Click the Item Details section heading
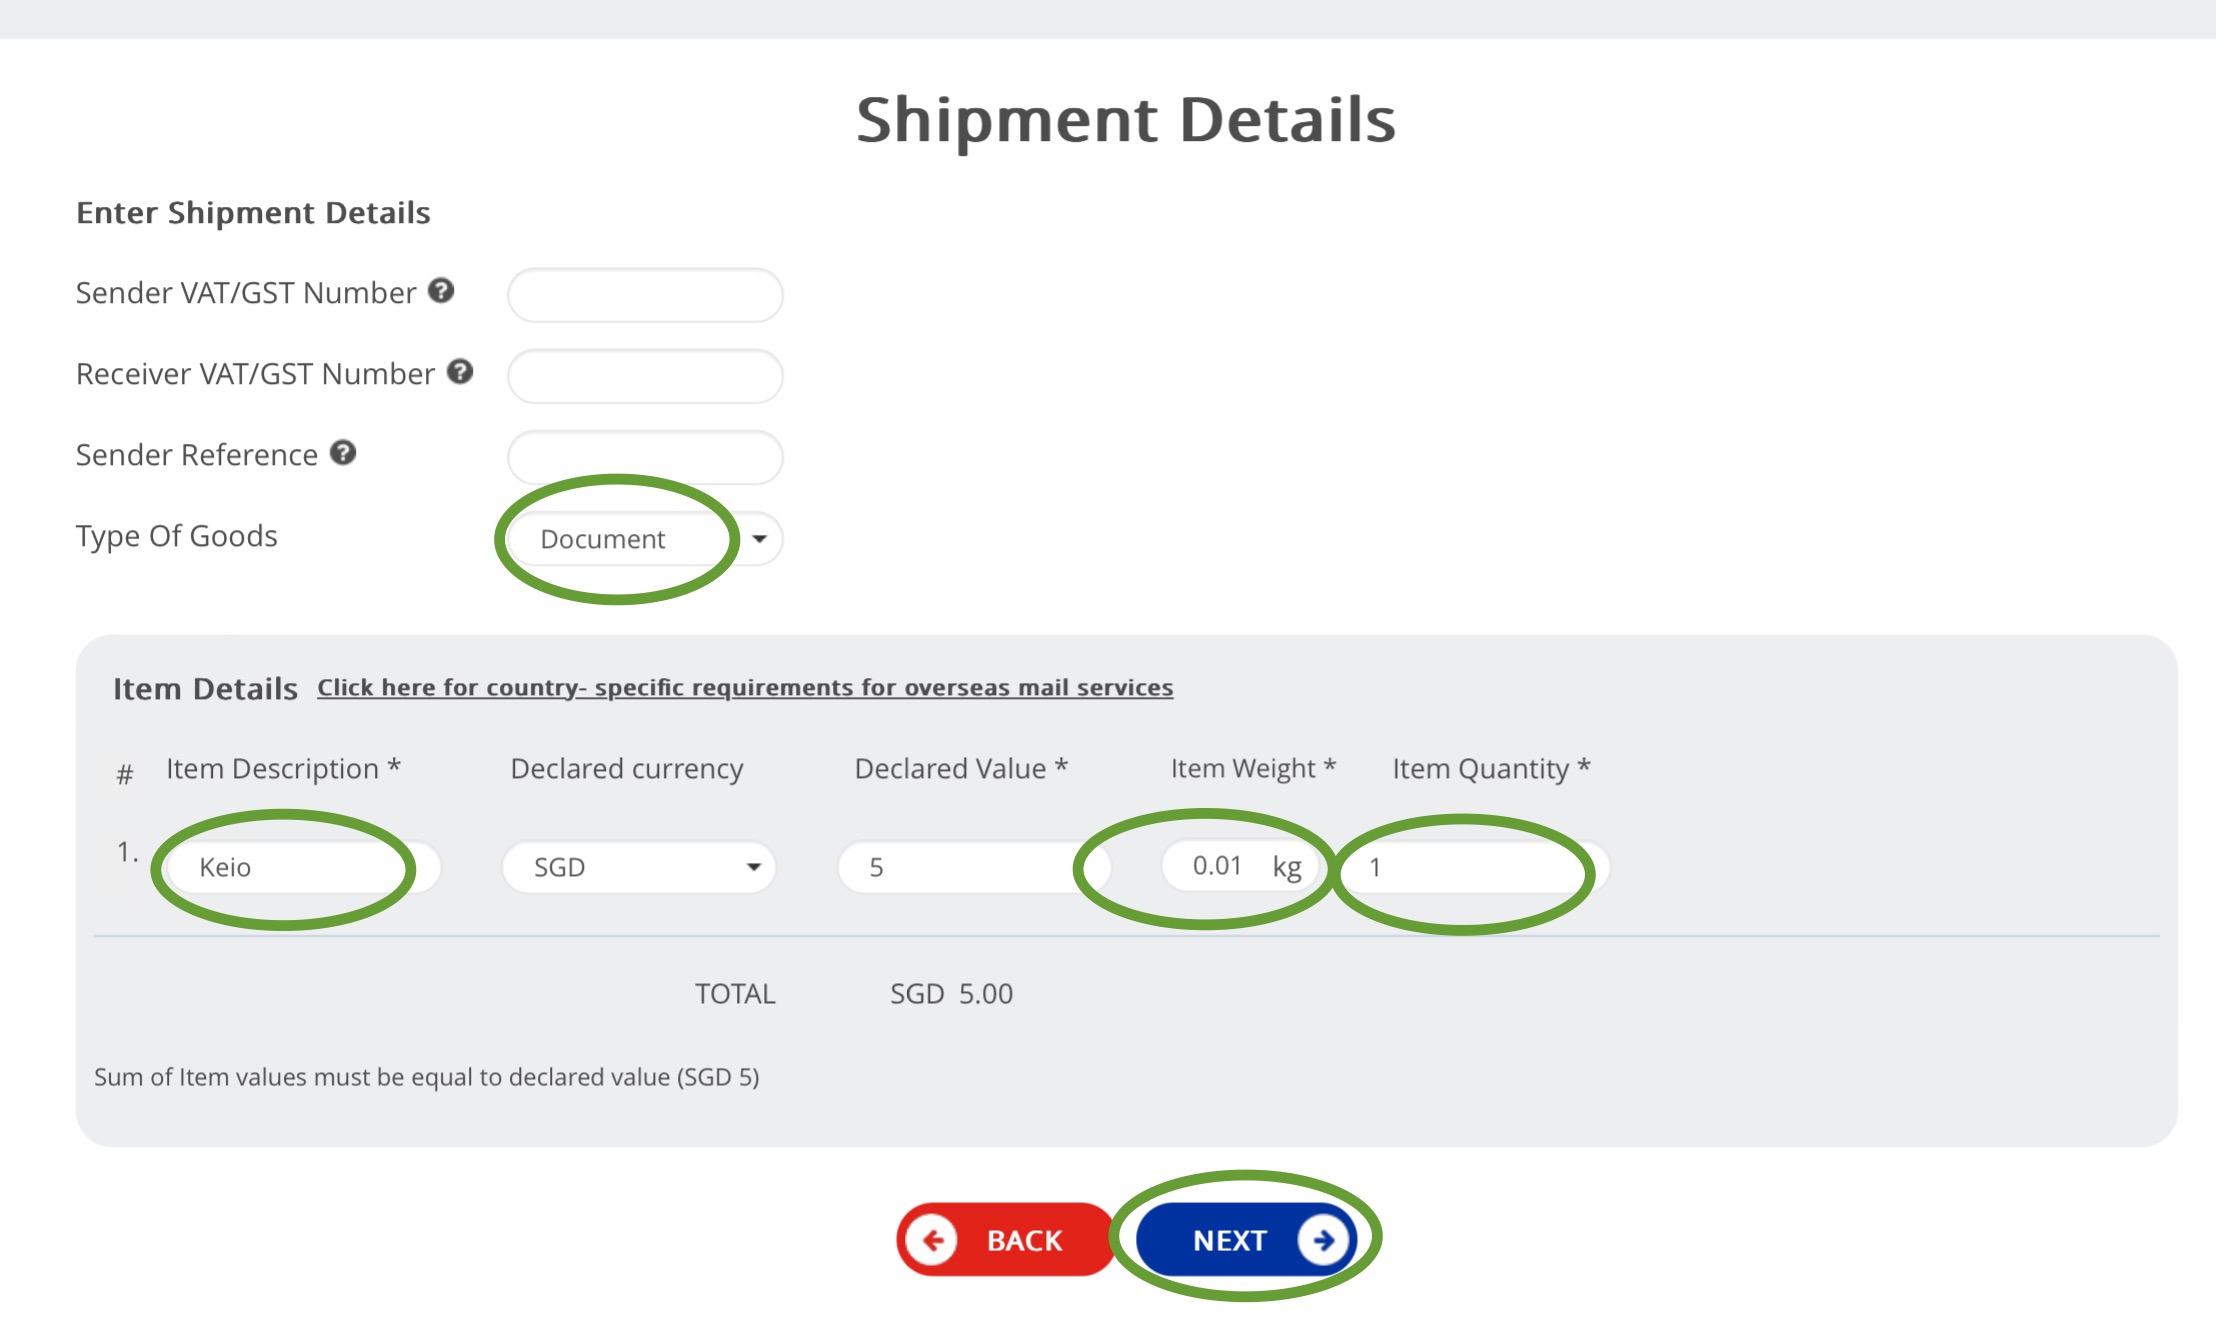 tap(205, 689)
